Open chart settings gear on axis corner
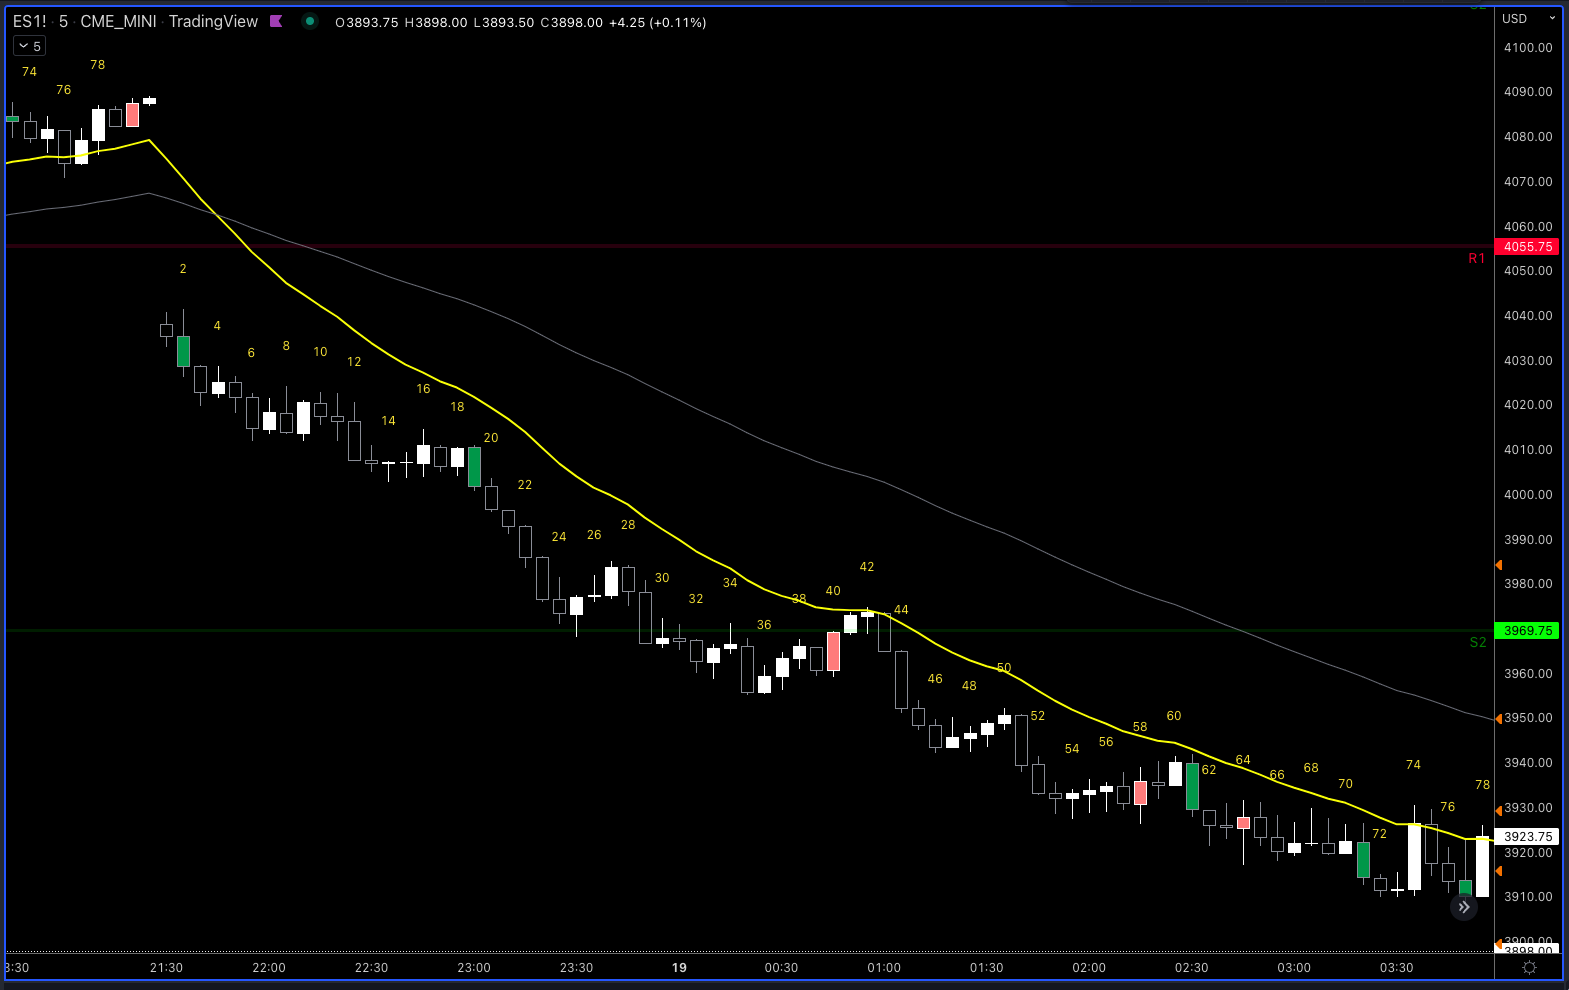This screenshot has height=990, width=1569. pyautogui.click(x=1529, y=967)
